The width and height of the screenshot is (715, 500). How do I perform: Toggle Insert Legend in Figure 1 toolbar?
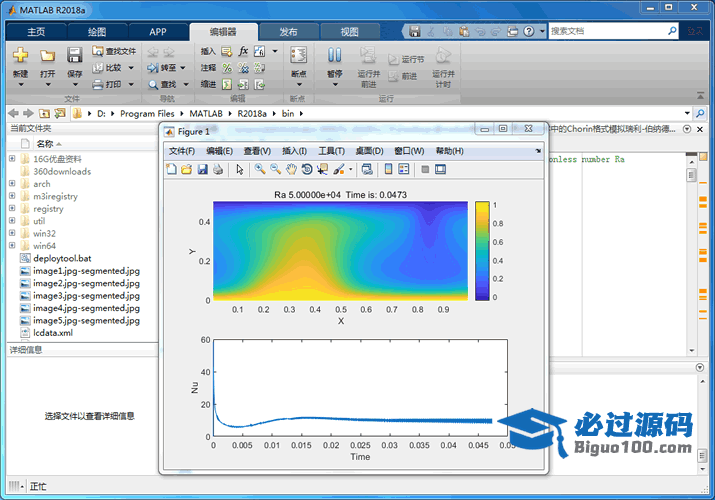pos(404,170)
